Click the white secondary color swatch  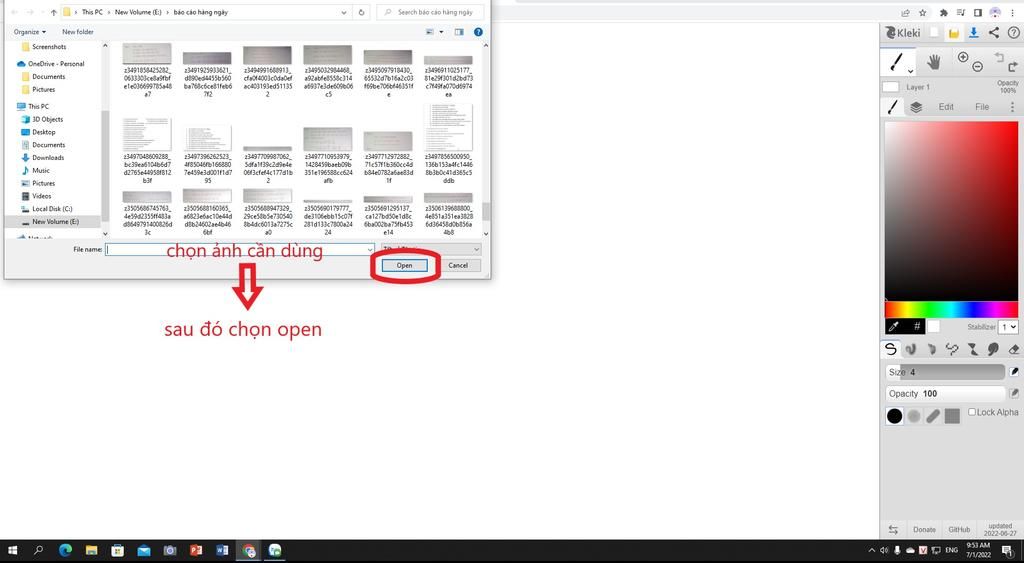[934, 326]
